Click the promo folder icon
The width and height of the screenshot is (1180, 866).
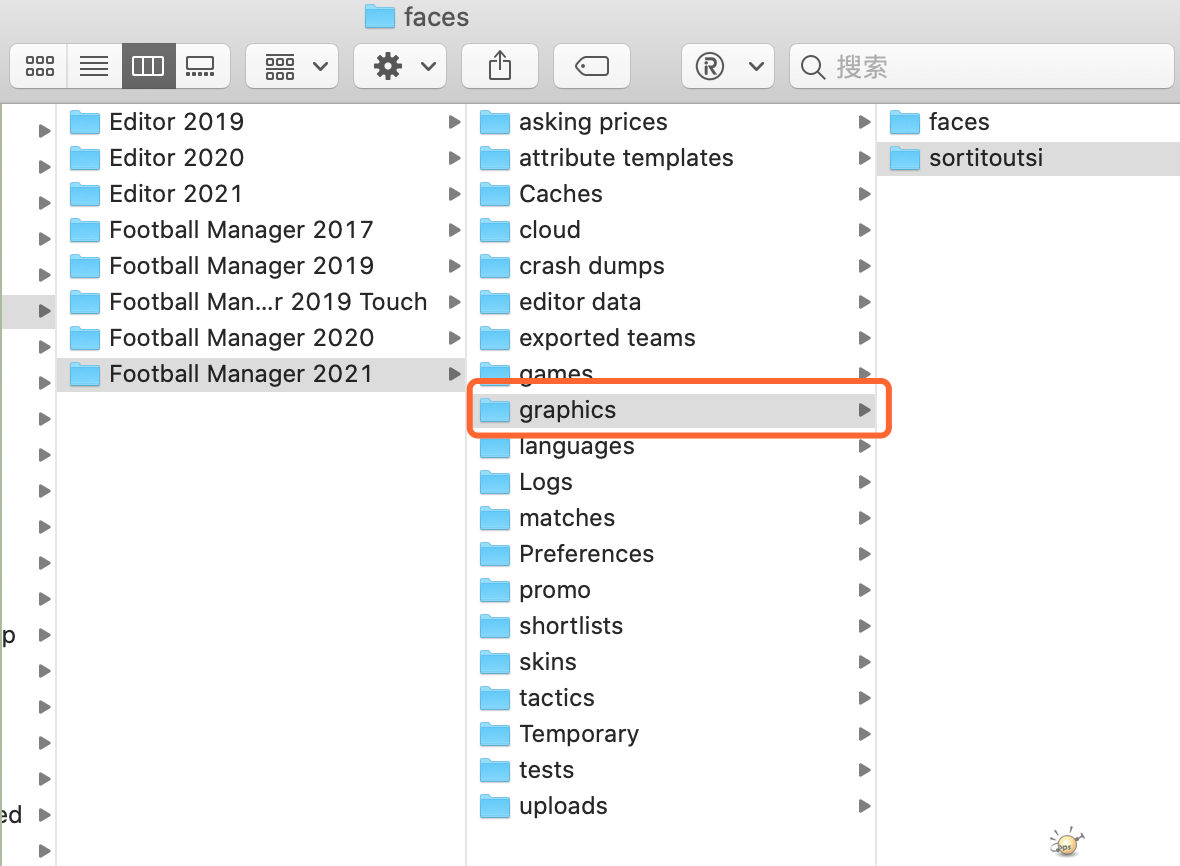coord(494,591)
